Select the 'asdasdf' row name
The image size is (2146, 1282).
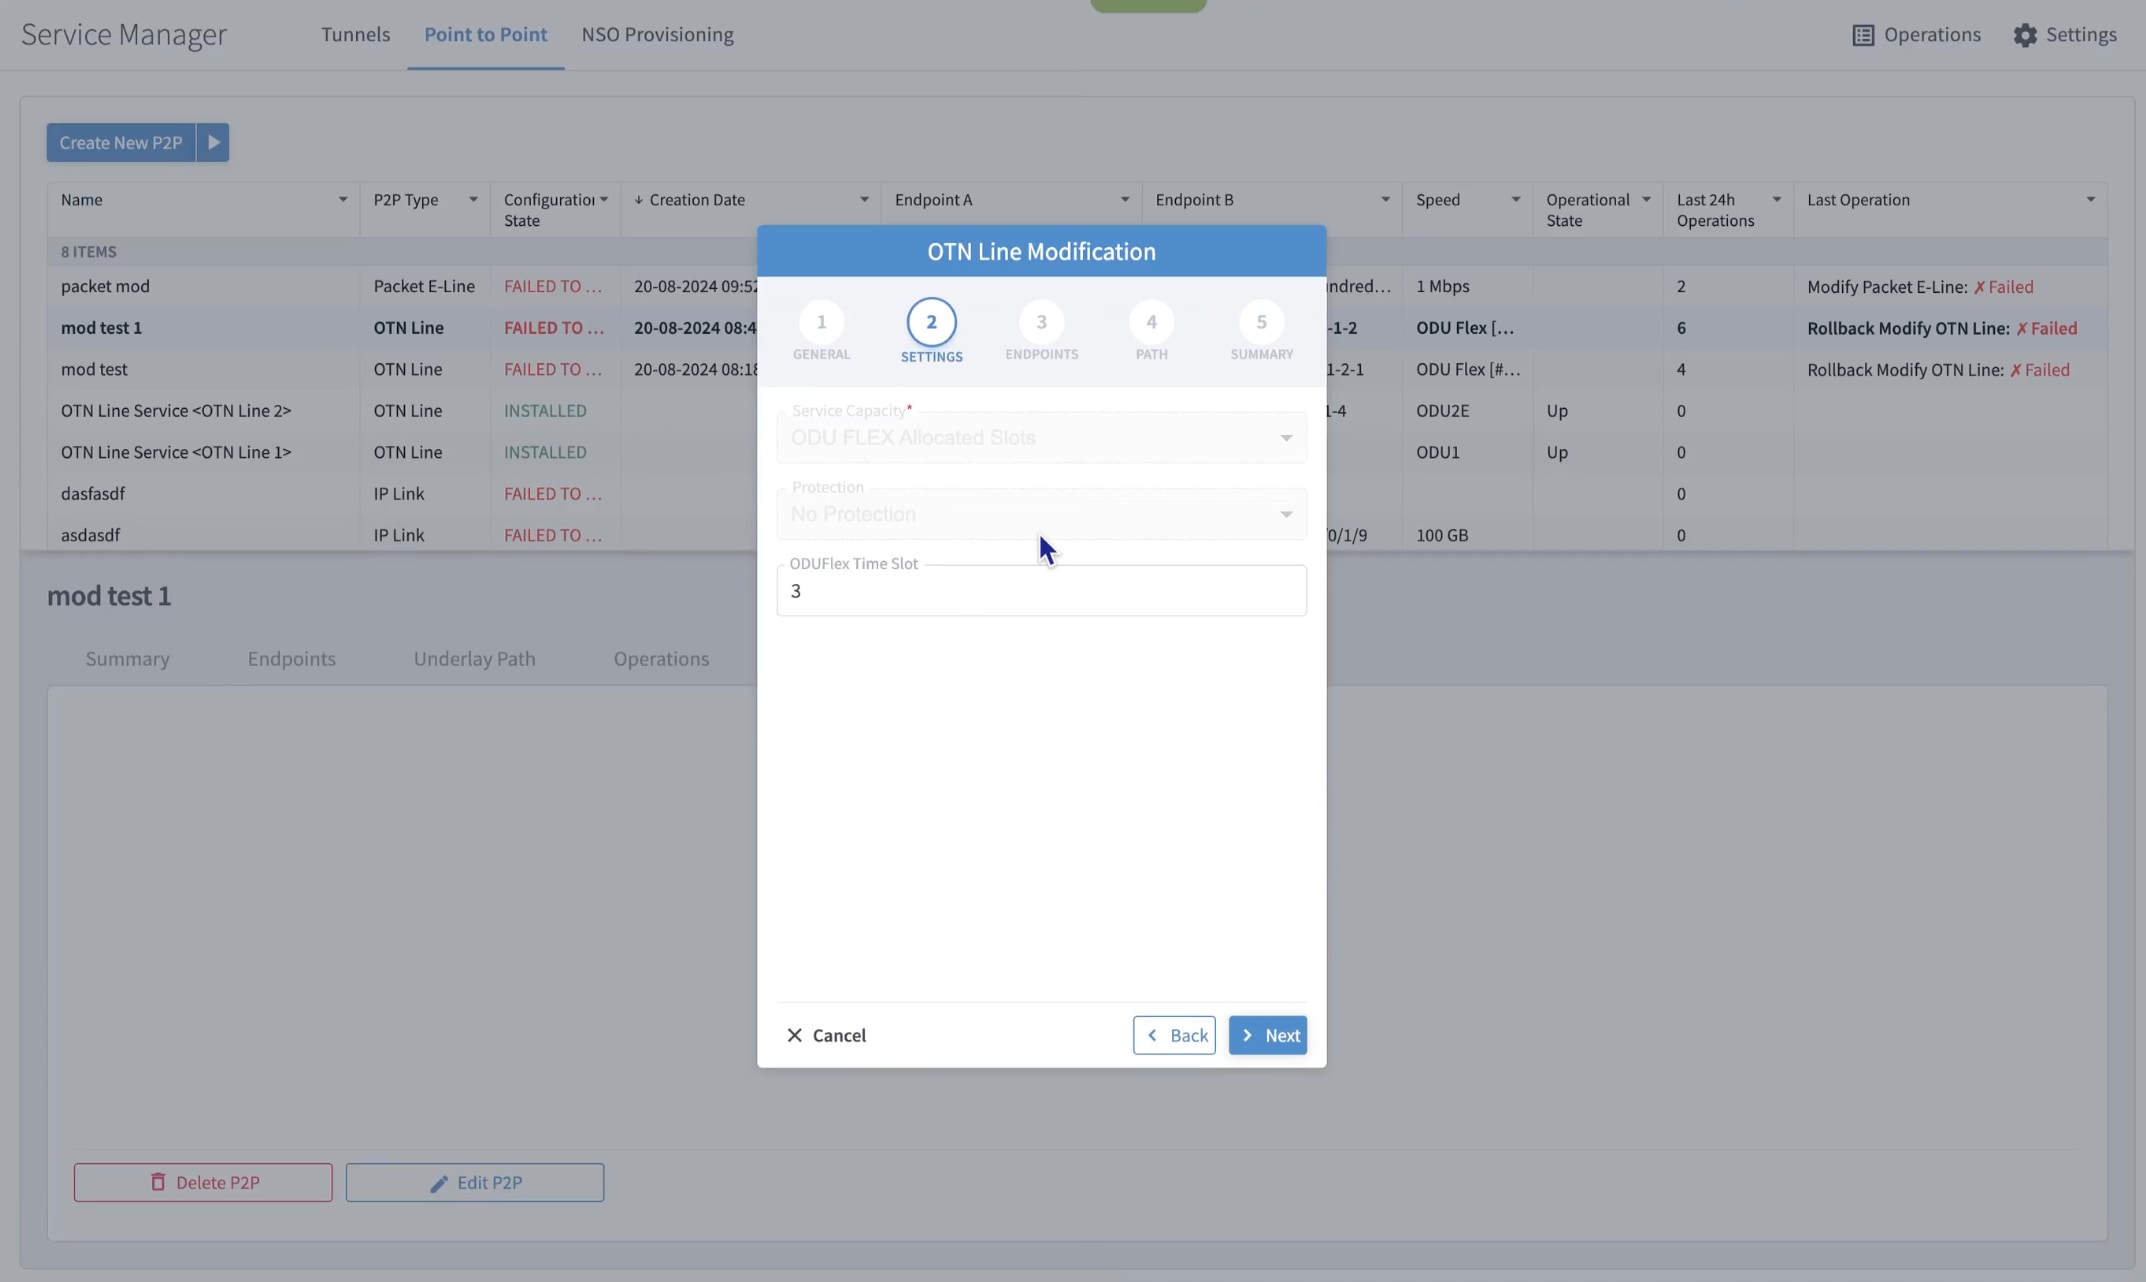90,535
